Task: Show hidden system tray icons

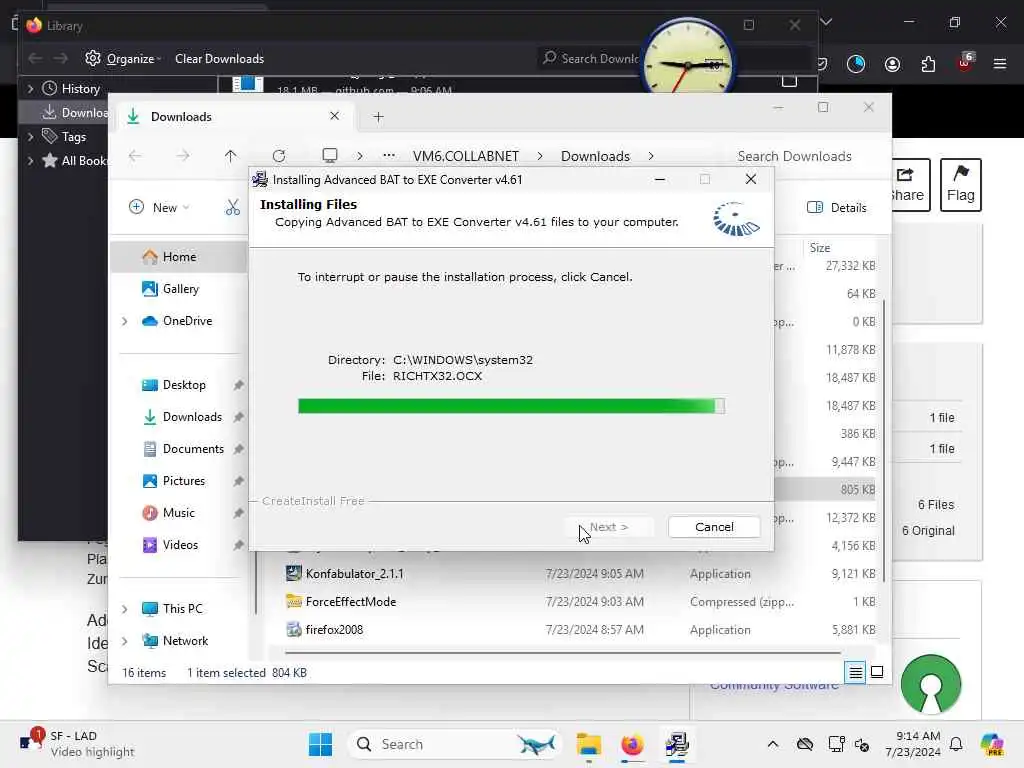Action: tap(773, 744)
